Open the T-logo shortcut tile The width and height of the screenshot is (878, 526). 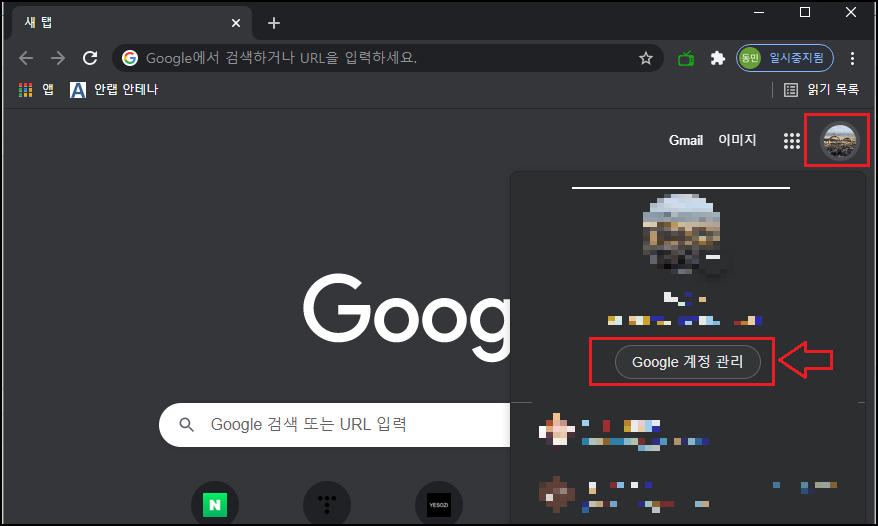pos(327,505)
